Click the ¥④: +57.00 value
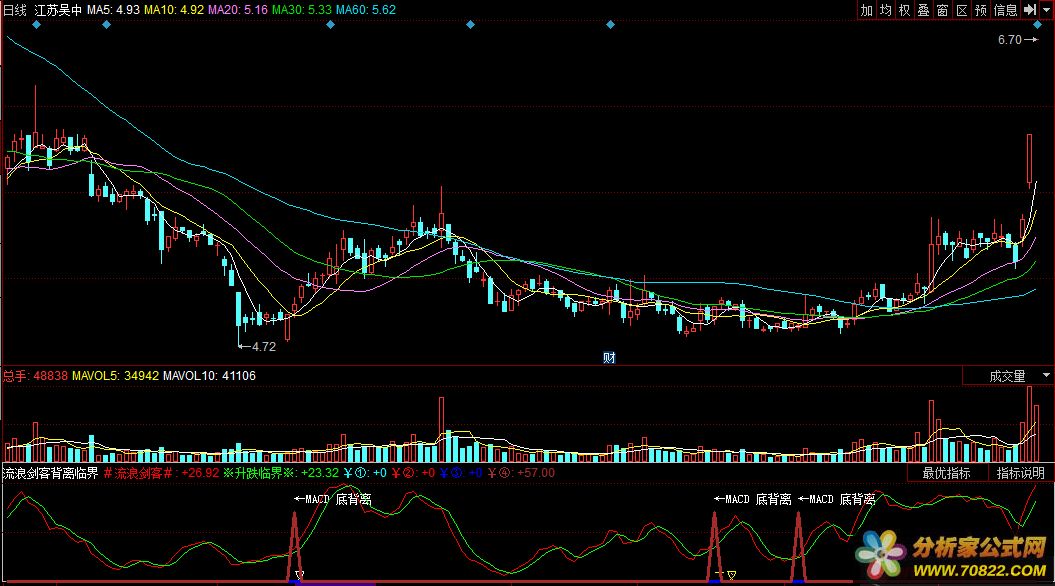1055x586 pixels. 521,473
